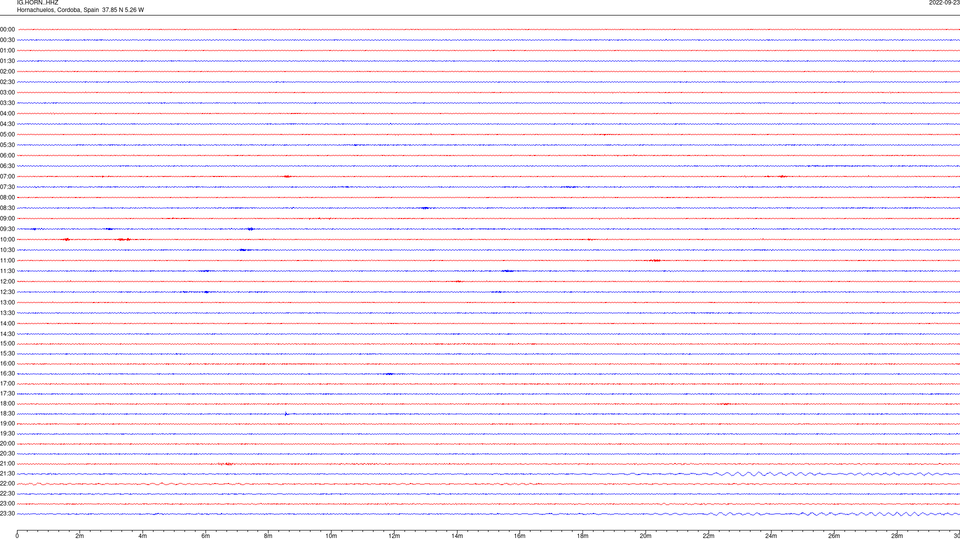Select the 14m minutes axis label
This screenshot has width=960, height=540.
pos(457,536)
